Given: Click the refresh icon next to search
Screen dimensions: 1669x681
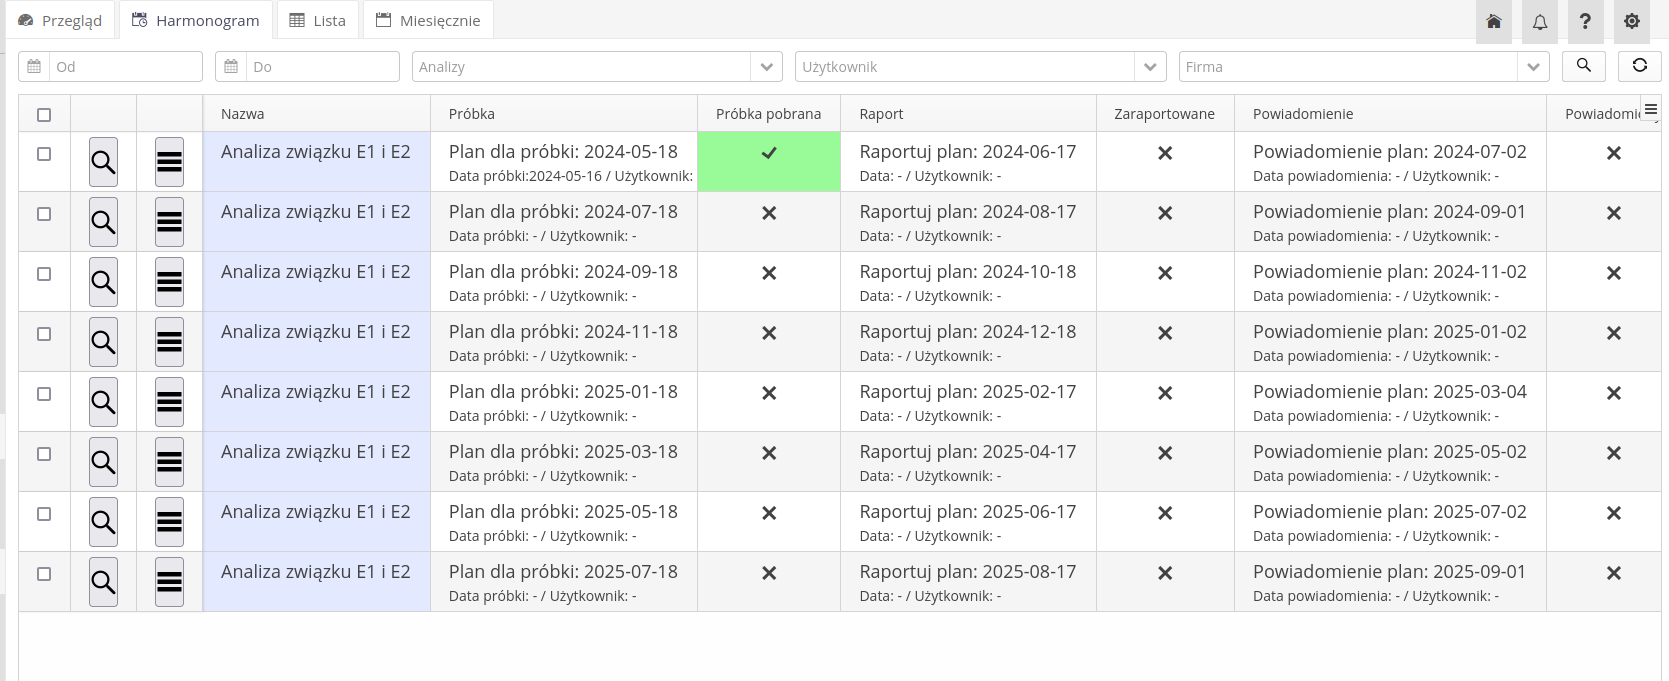Looking at the screenshot, I should [x=1639, y=66].
